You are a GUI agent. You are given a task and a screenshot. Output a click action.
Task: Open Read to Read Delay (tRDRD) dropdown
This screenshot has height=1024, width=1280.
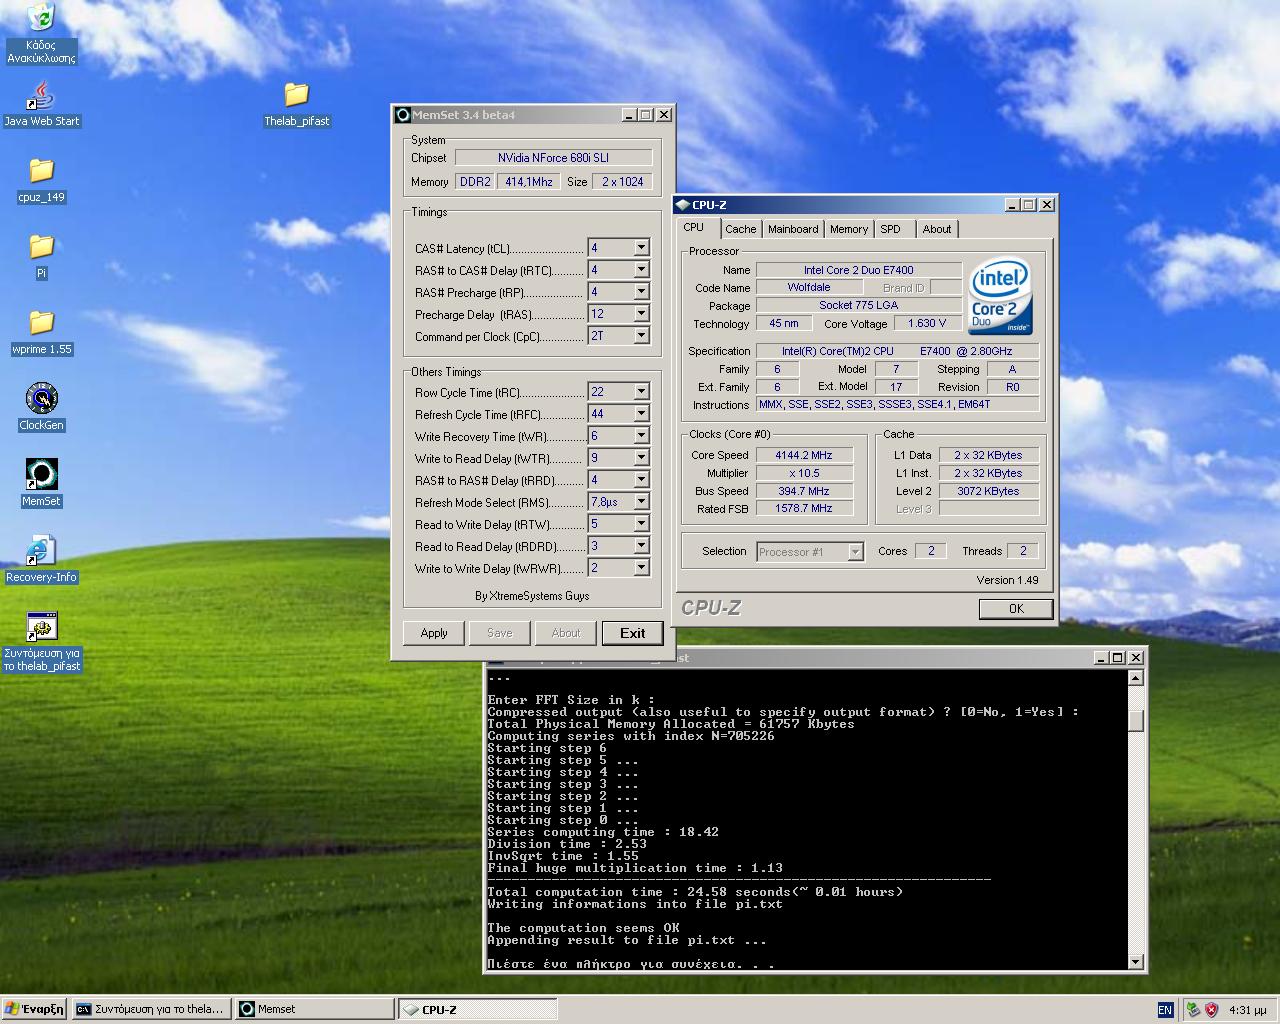click(x=641, y=546)
